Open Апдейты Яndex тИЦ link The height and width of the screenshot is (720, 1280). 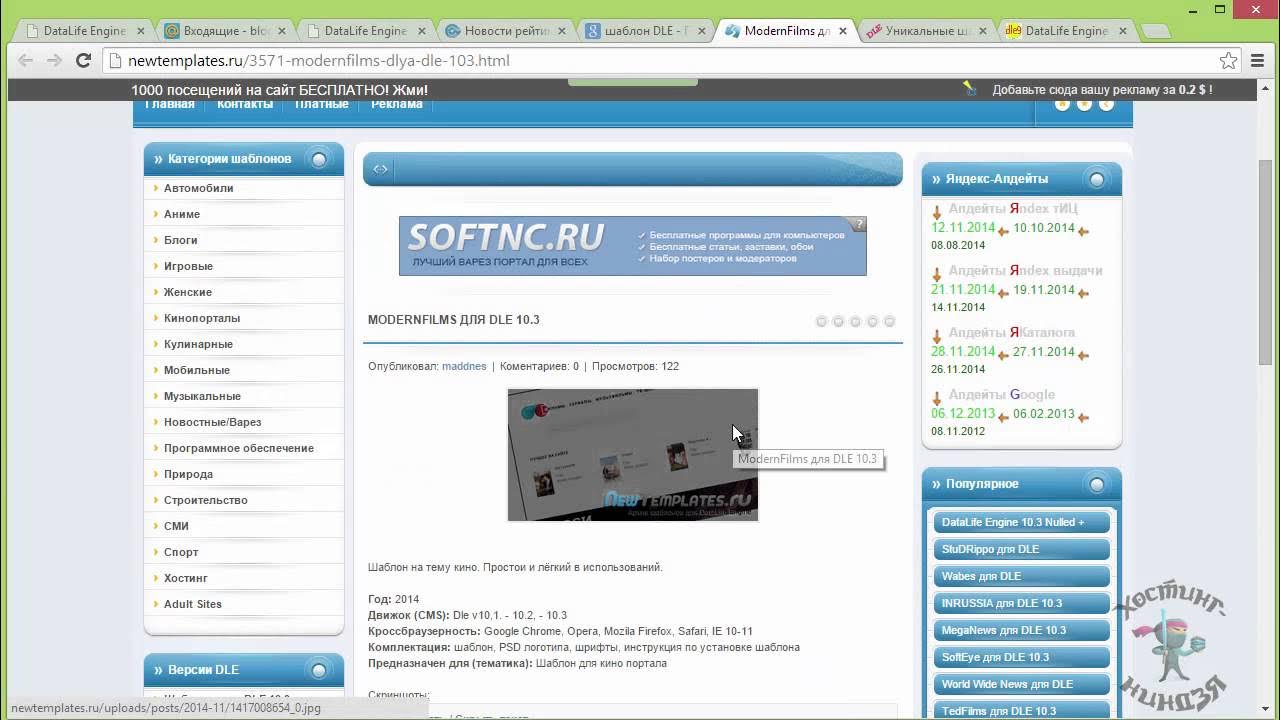(1013, 209)
